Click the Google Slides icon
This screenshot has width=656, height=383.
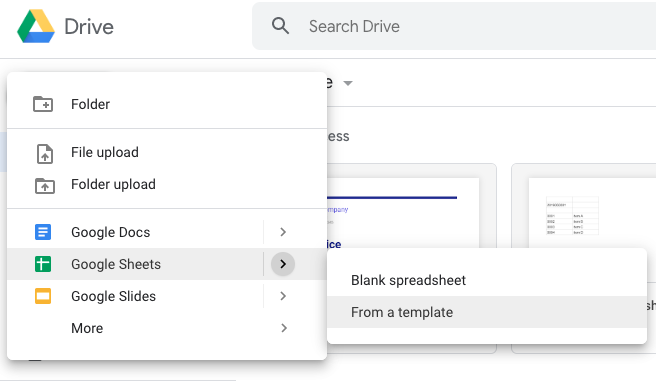[43, 296]
